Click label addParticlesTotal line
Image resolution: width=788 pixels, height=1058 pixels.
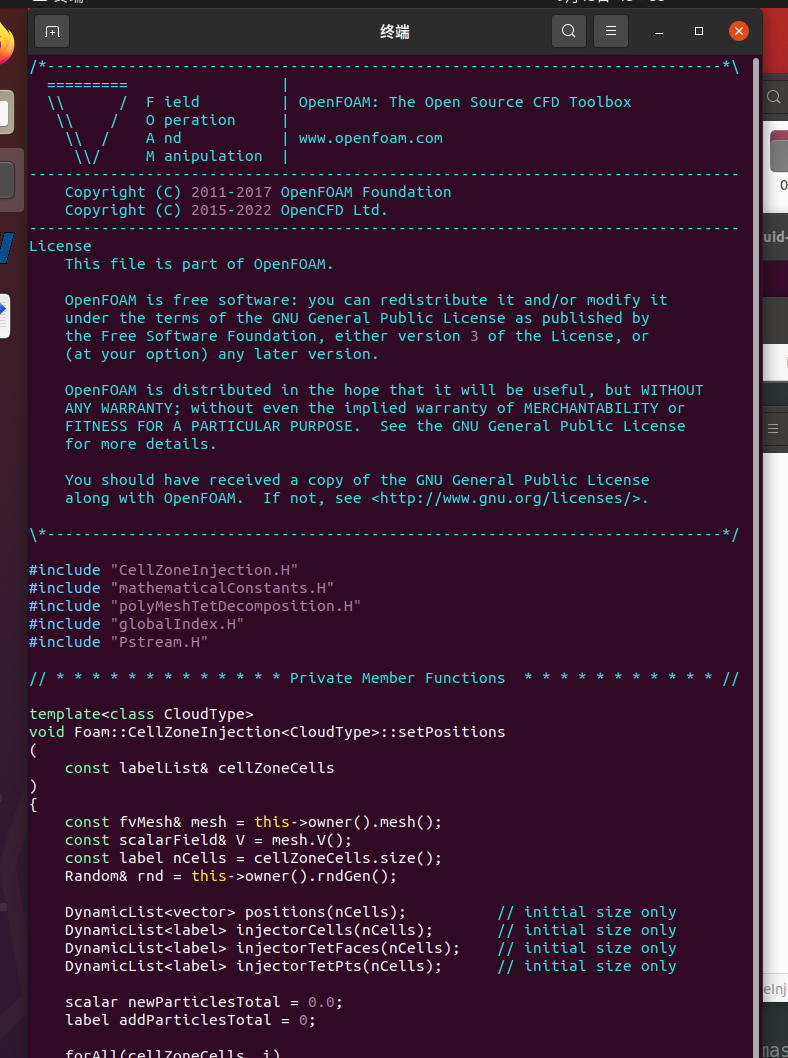[190, 1020]
